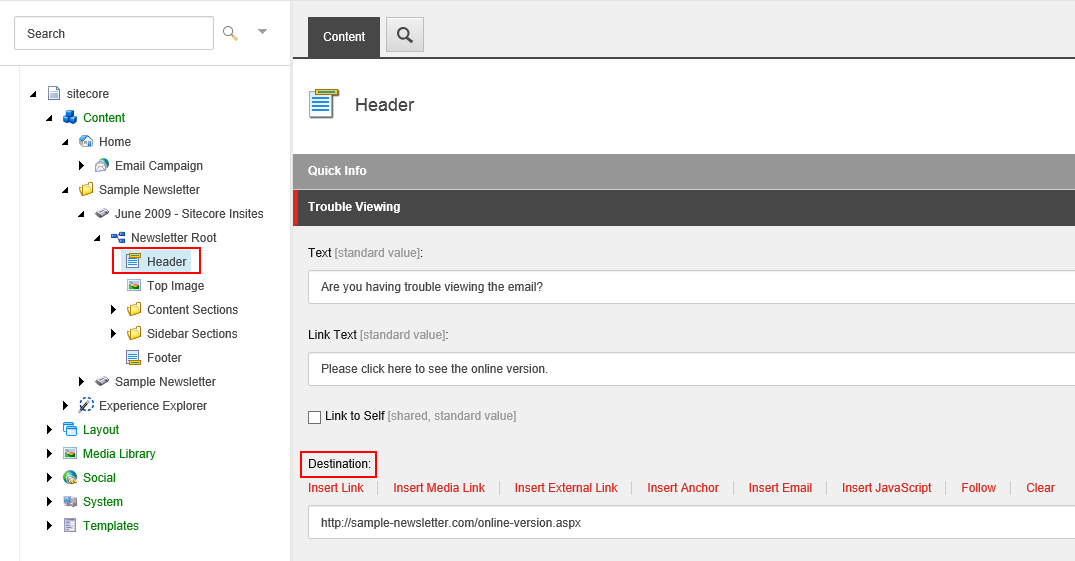Click the Templates icon in tree
The width and height of the screenshot is (1075, 561).
[70, 526]
